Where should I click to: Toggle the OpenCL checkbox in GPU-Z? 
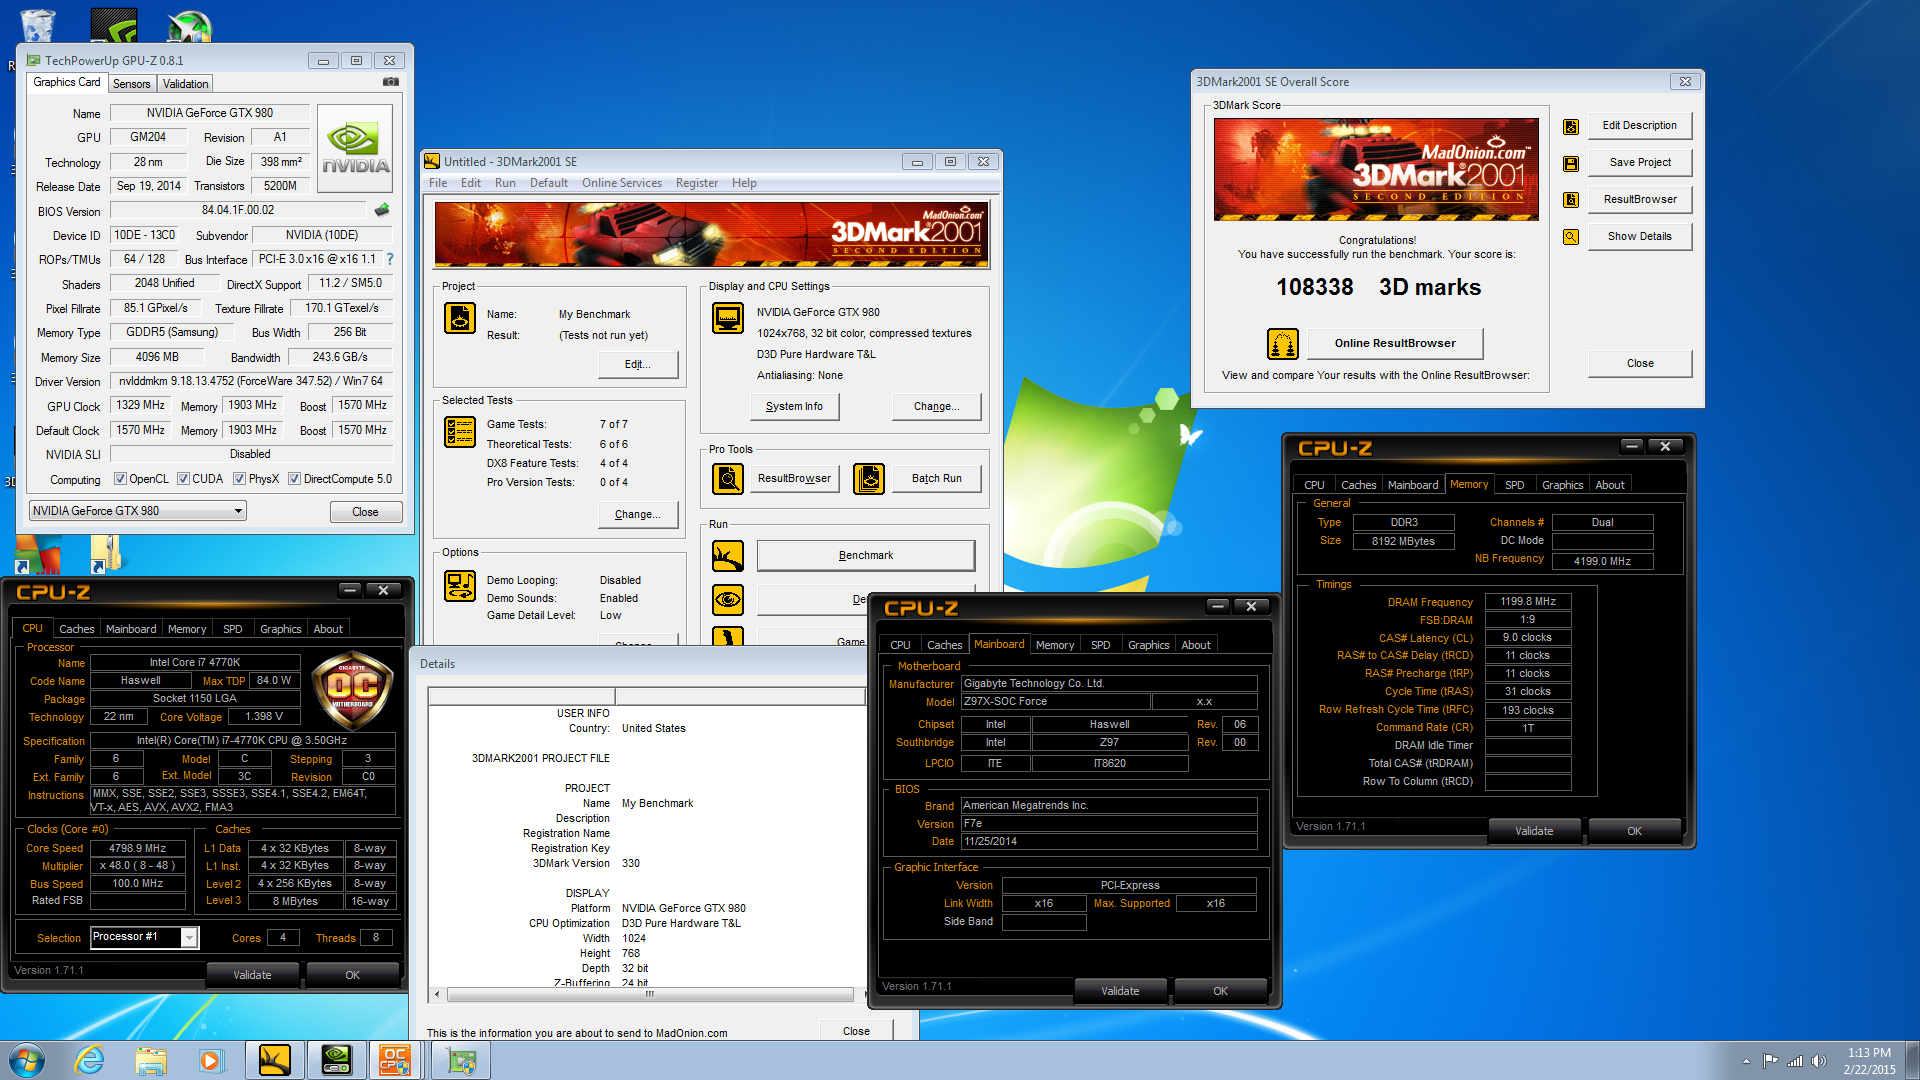pyautogui.click(x=121, y=479)
